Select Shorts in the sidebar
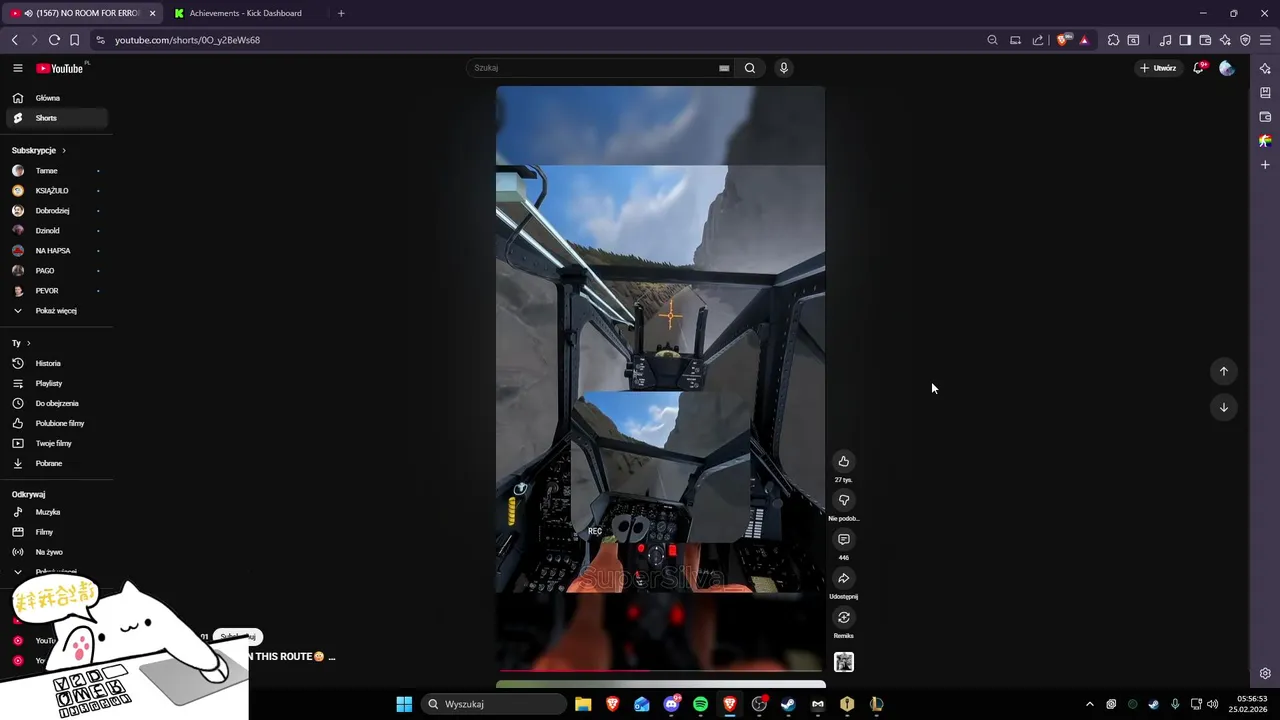Screen dimensions: 1280x720 coord(56,118)
